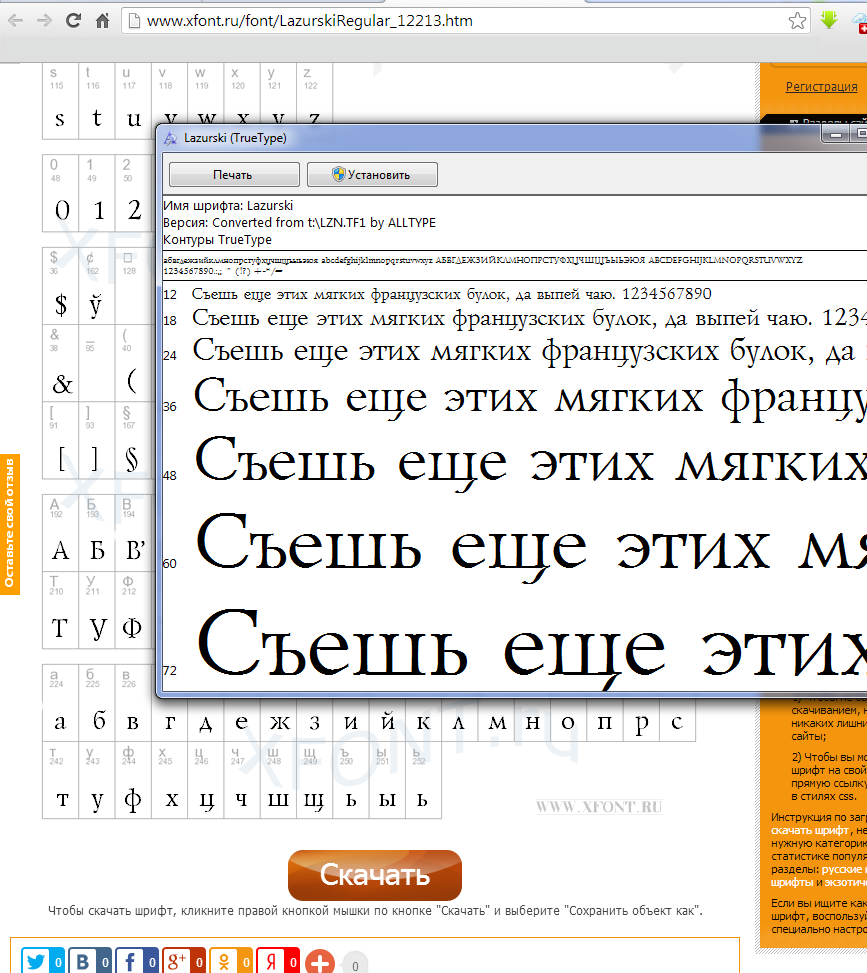Go forward in the browser
Viewport: 867px width, 973px height.
(44, 20)
